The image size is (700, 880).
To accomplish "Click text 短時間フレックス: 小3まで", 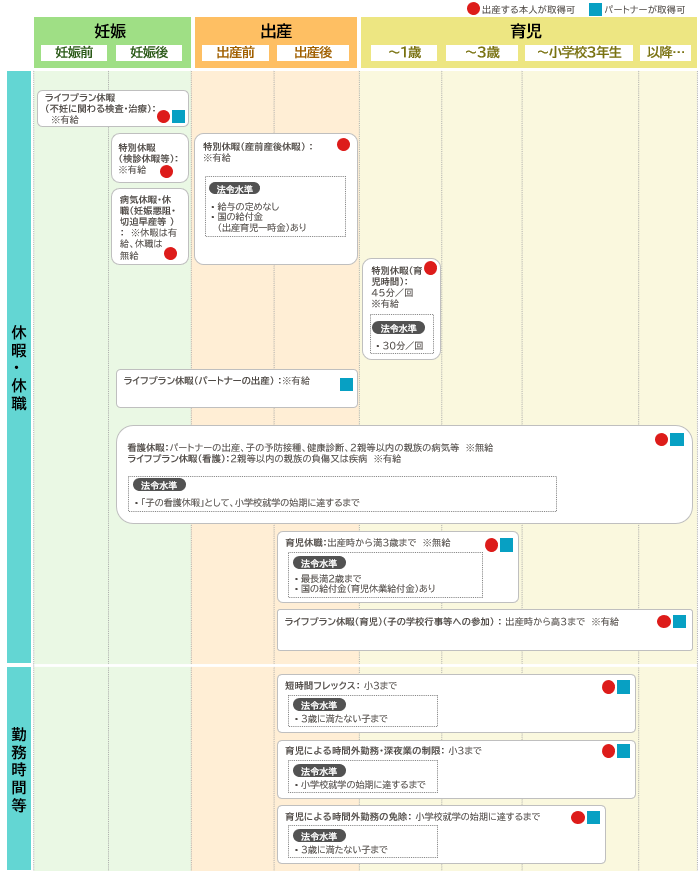I will tap(341, 685).
